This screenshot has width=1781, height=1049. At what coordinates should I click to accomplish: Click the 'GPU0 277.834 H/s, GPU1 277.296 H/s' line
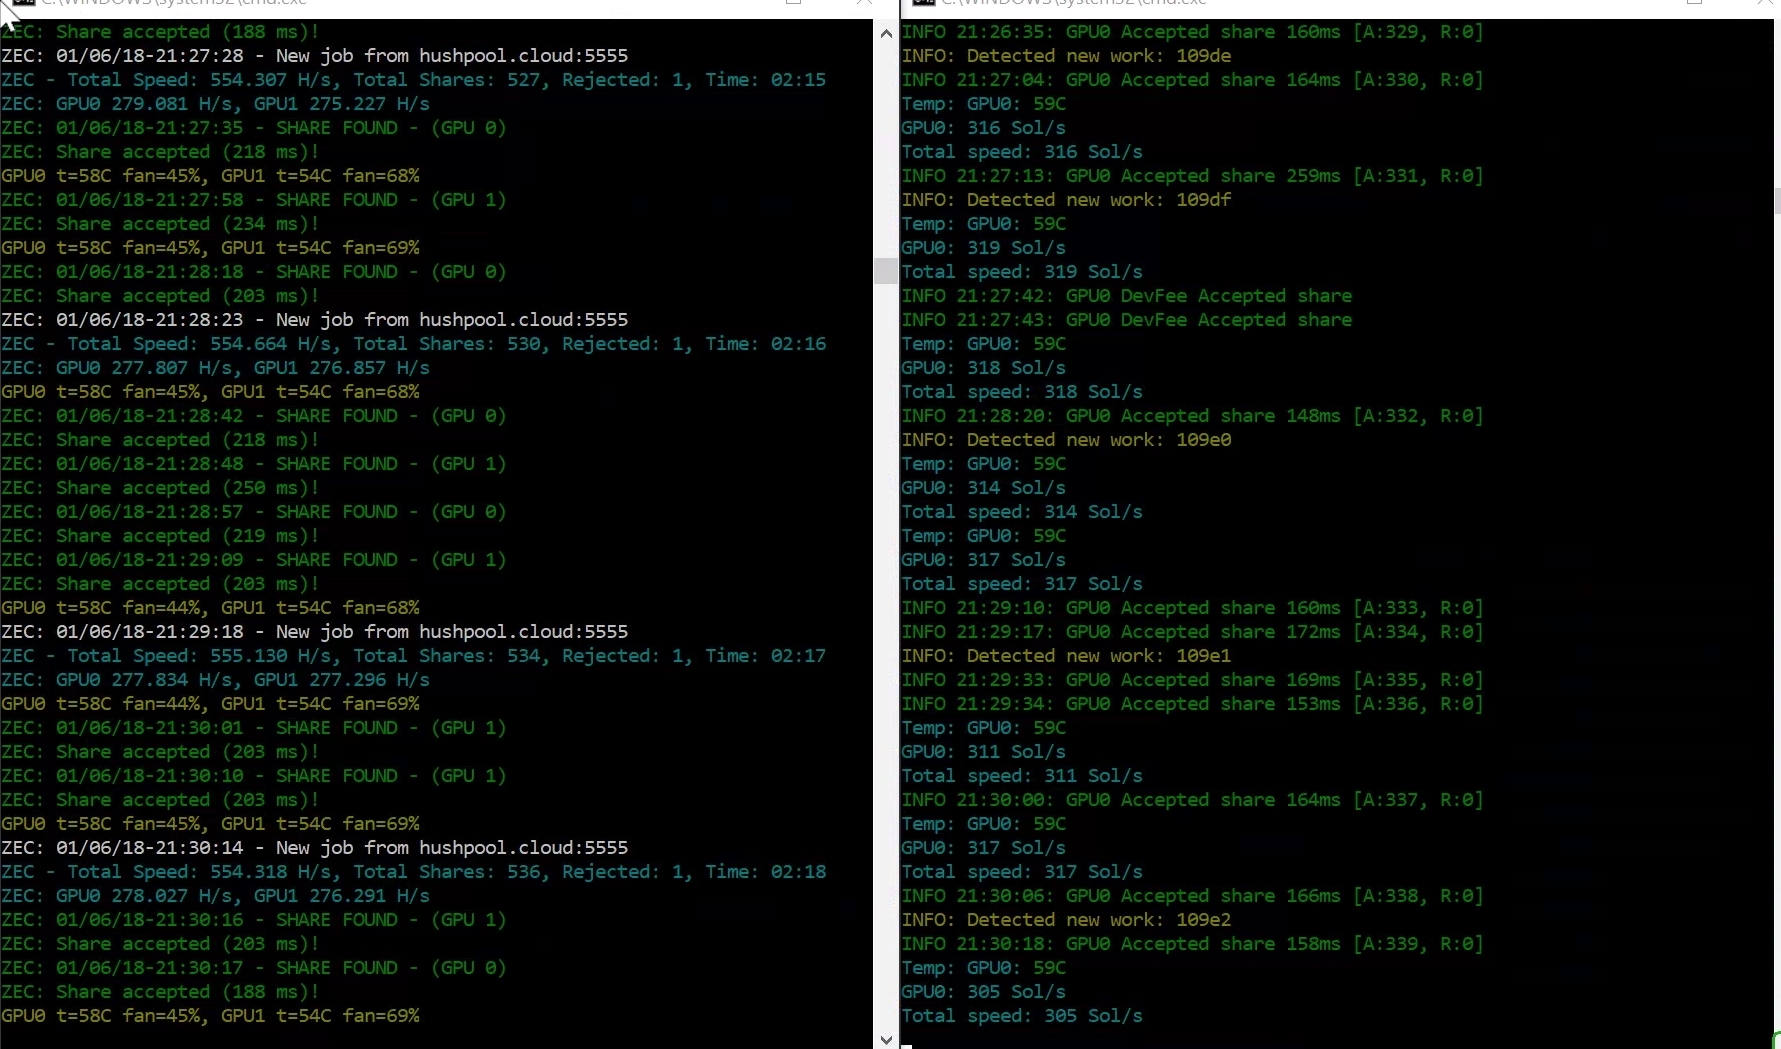[x=216, y=680]
